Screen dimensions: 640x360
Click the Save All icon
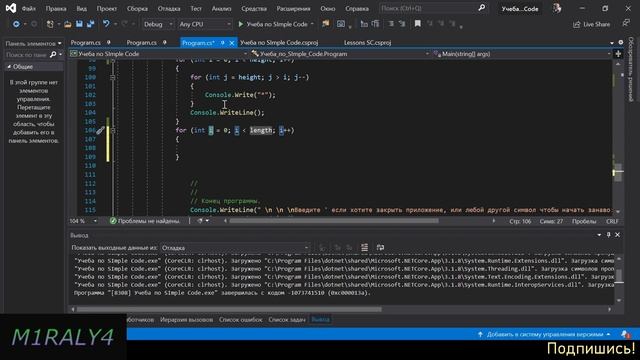(90, 24)
